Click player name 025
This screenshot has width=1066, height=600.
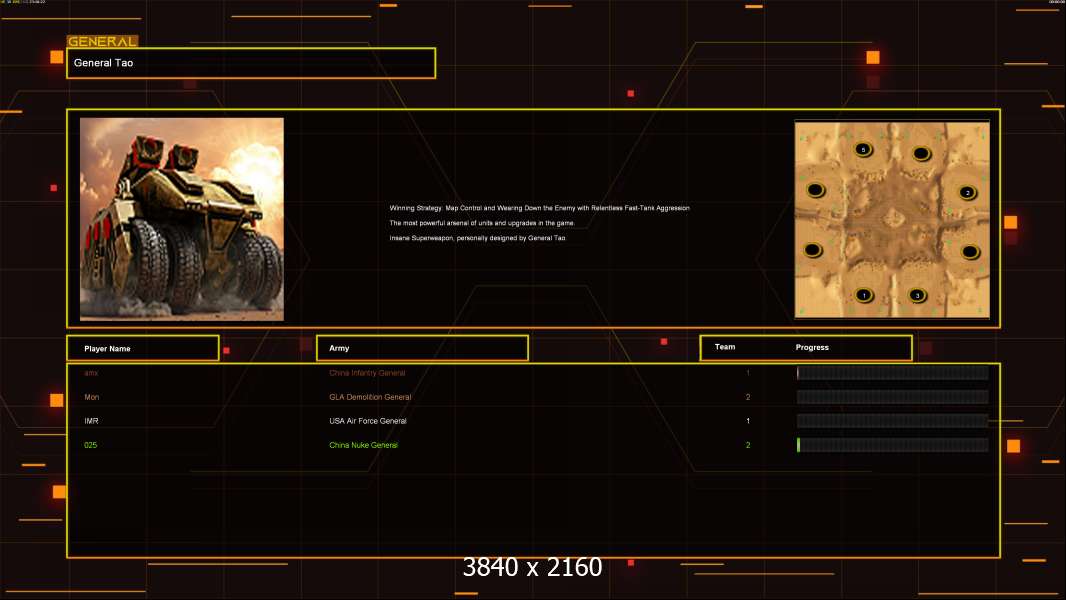(90, 445)
